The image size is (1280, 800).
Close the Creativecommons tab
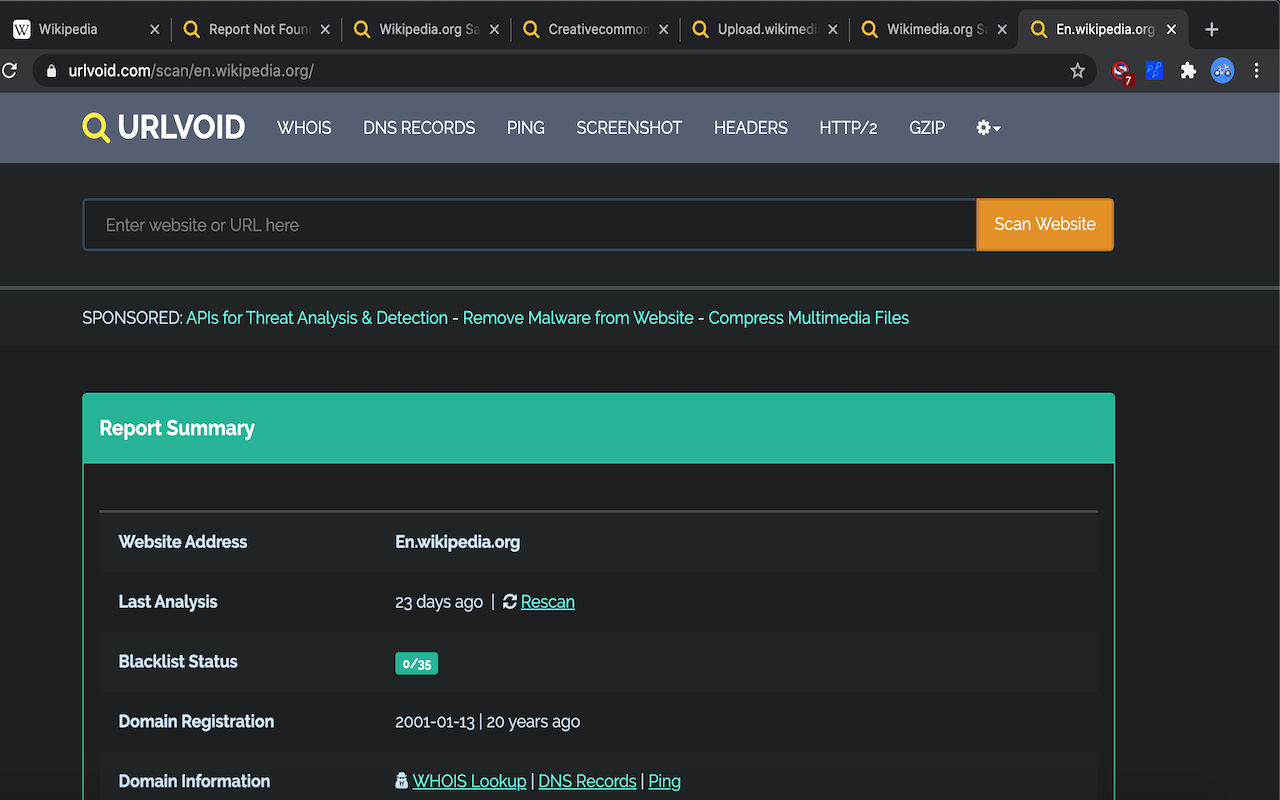coord(663,30)
